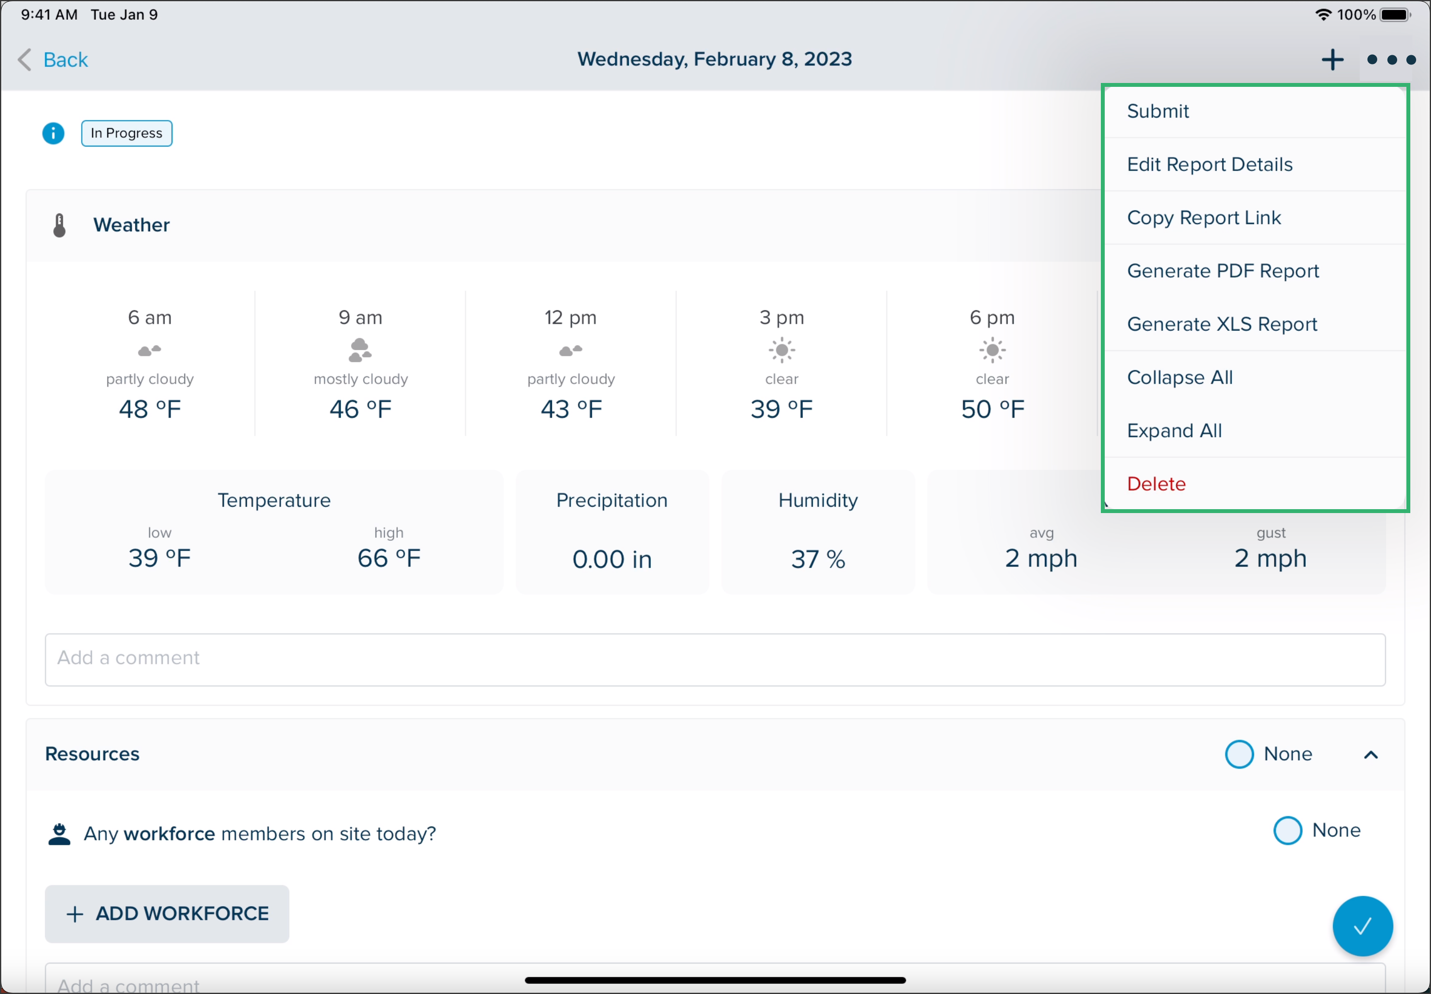Select the 6 pm clear sun icon

[992, 350]
